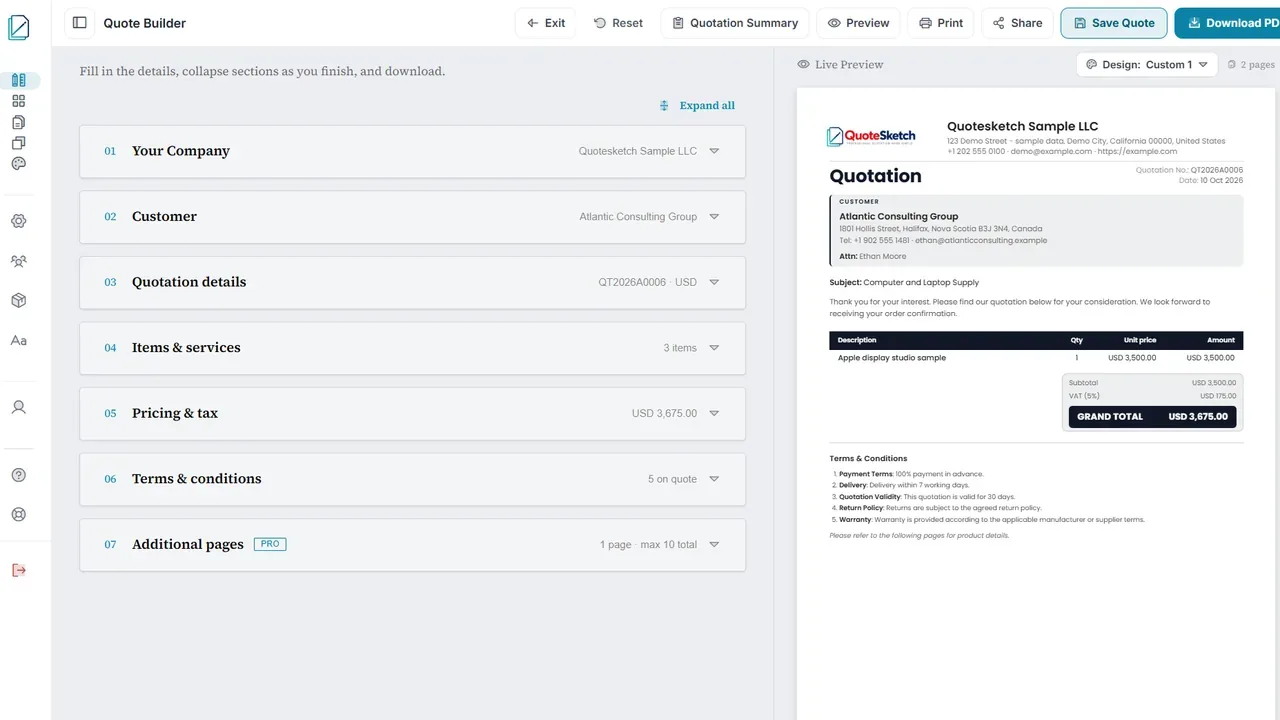Share the quote

[1017, 23]
